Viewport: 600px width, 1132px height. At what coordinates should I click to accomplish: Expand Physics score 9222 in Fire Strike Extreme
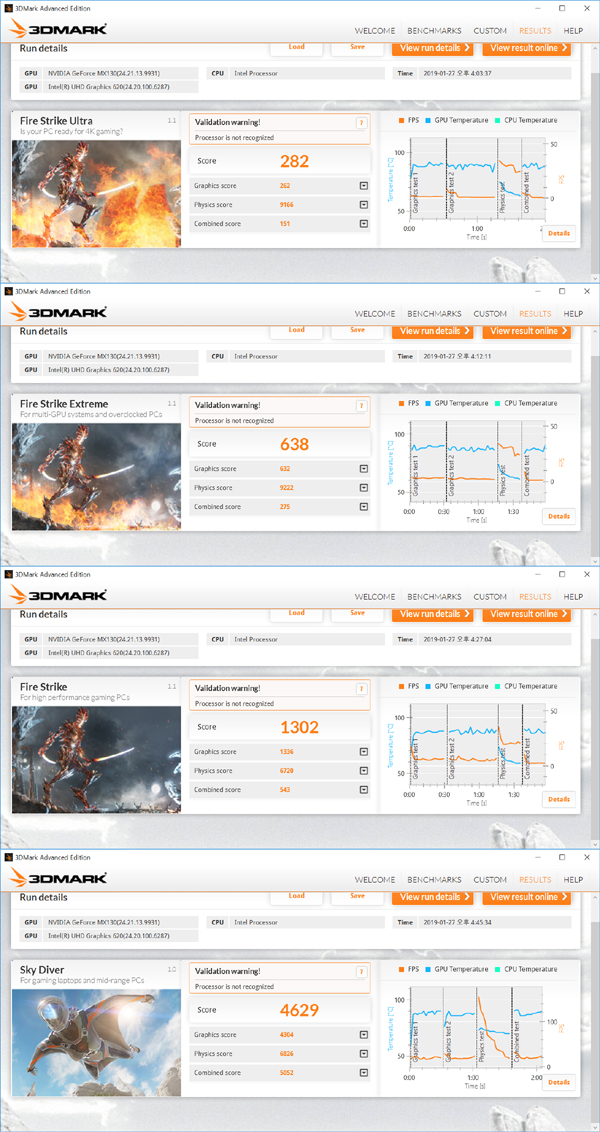tap(363, 487)
